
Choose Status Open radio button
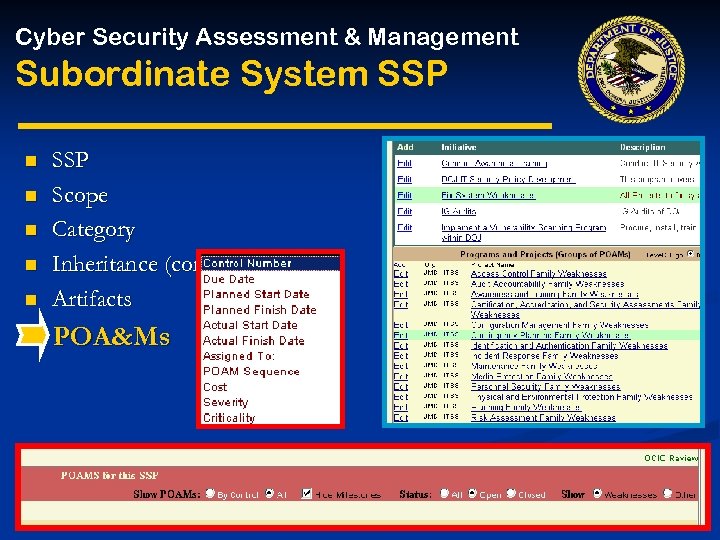coord(472,494)
